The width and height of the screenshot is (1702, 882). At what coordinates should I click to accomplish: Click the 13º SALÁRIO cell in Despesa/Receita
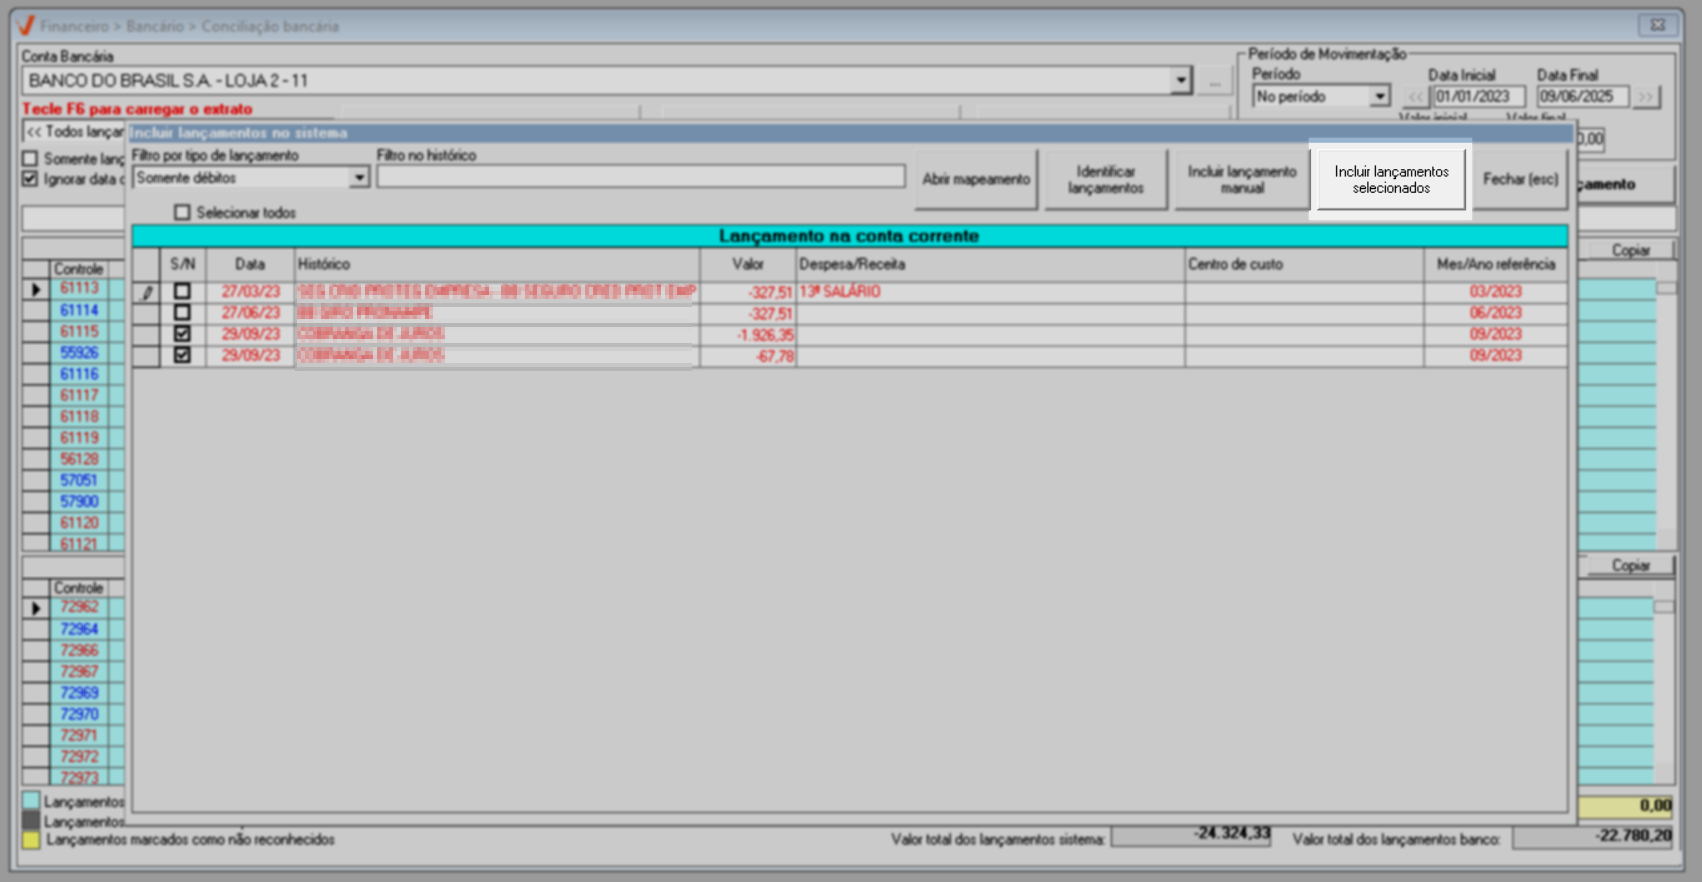point(990,292)
